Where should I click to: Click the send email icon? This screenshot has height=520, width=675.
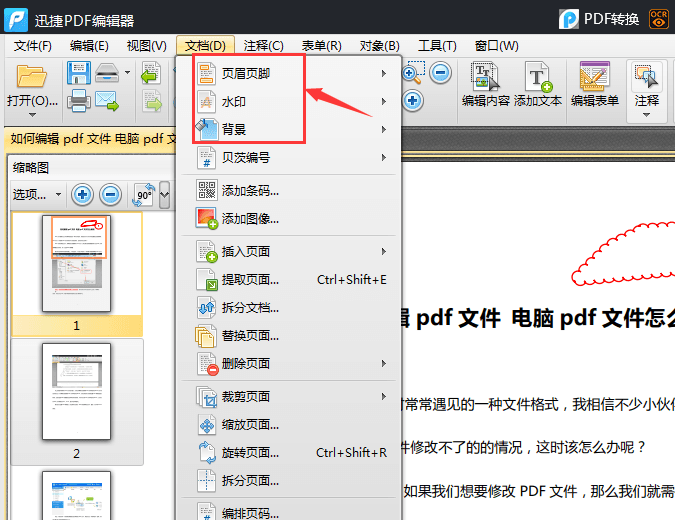click(107, 100)
